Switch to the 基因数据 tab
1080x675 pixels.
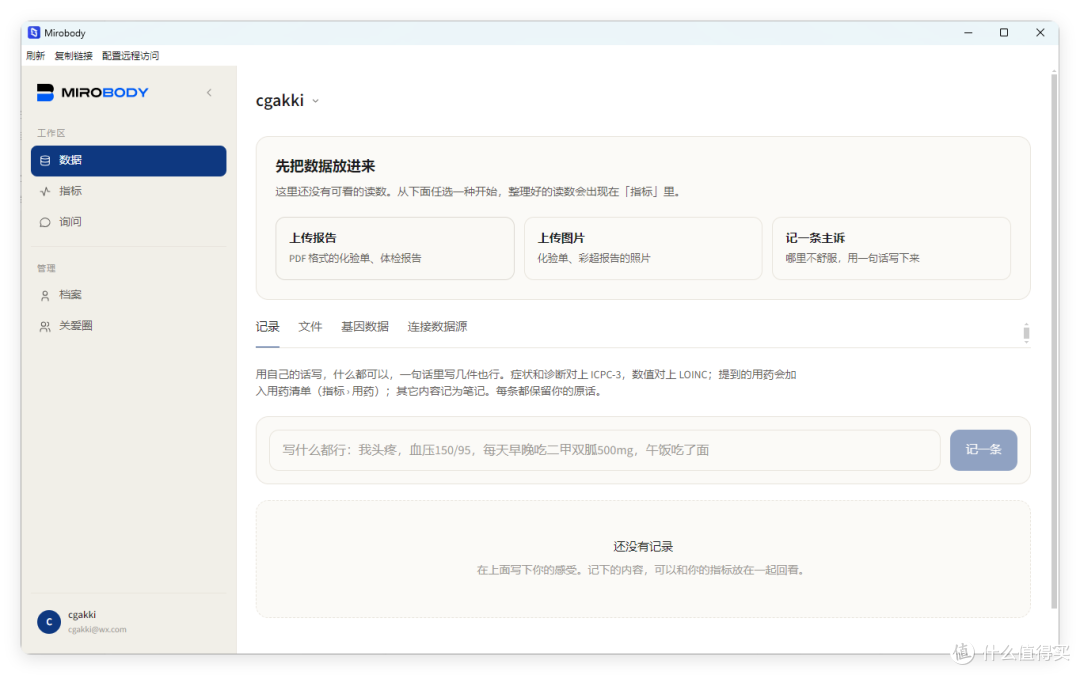click(364, 326)
